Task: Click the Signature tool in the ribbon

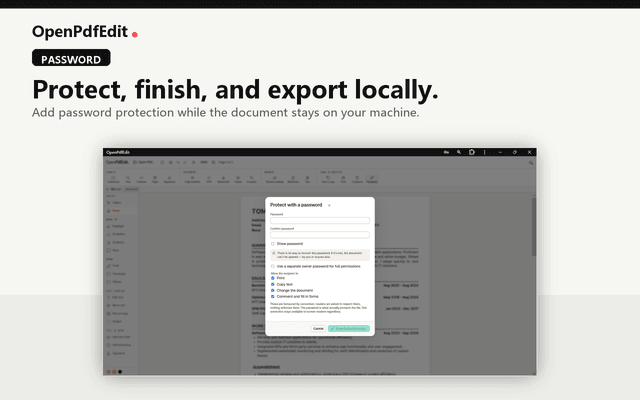Action: click(169, 180)
